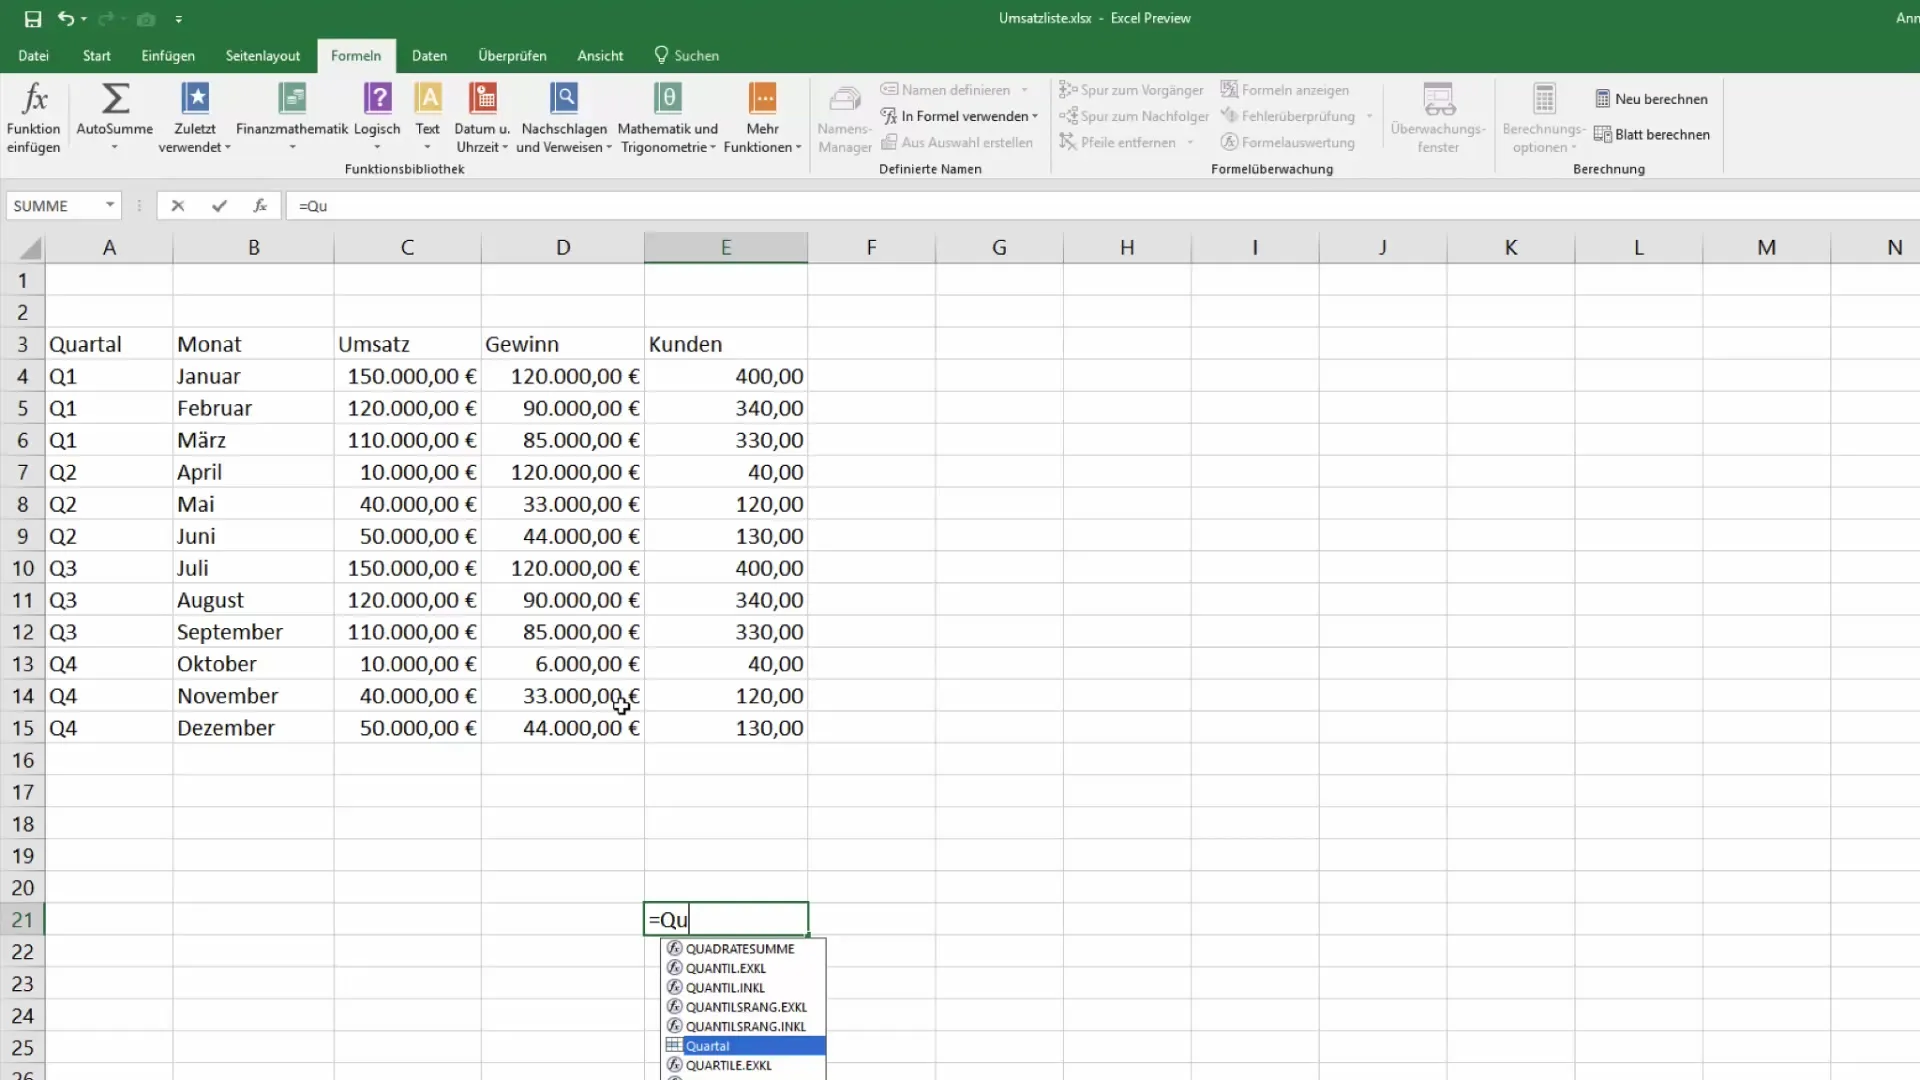Viewport: 1920px width, 1080px height.
Task: Confirm formula with checkmark button
Action: pos(219,206)
